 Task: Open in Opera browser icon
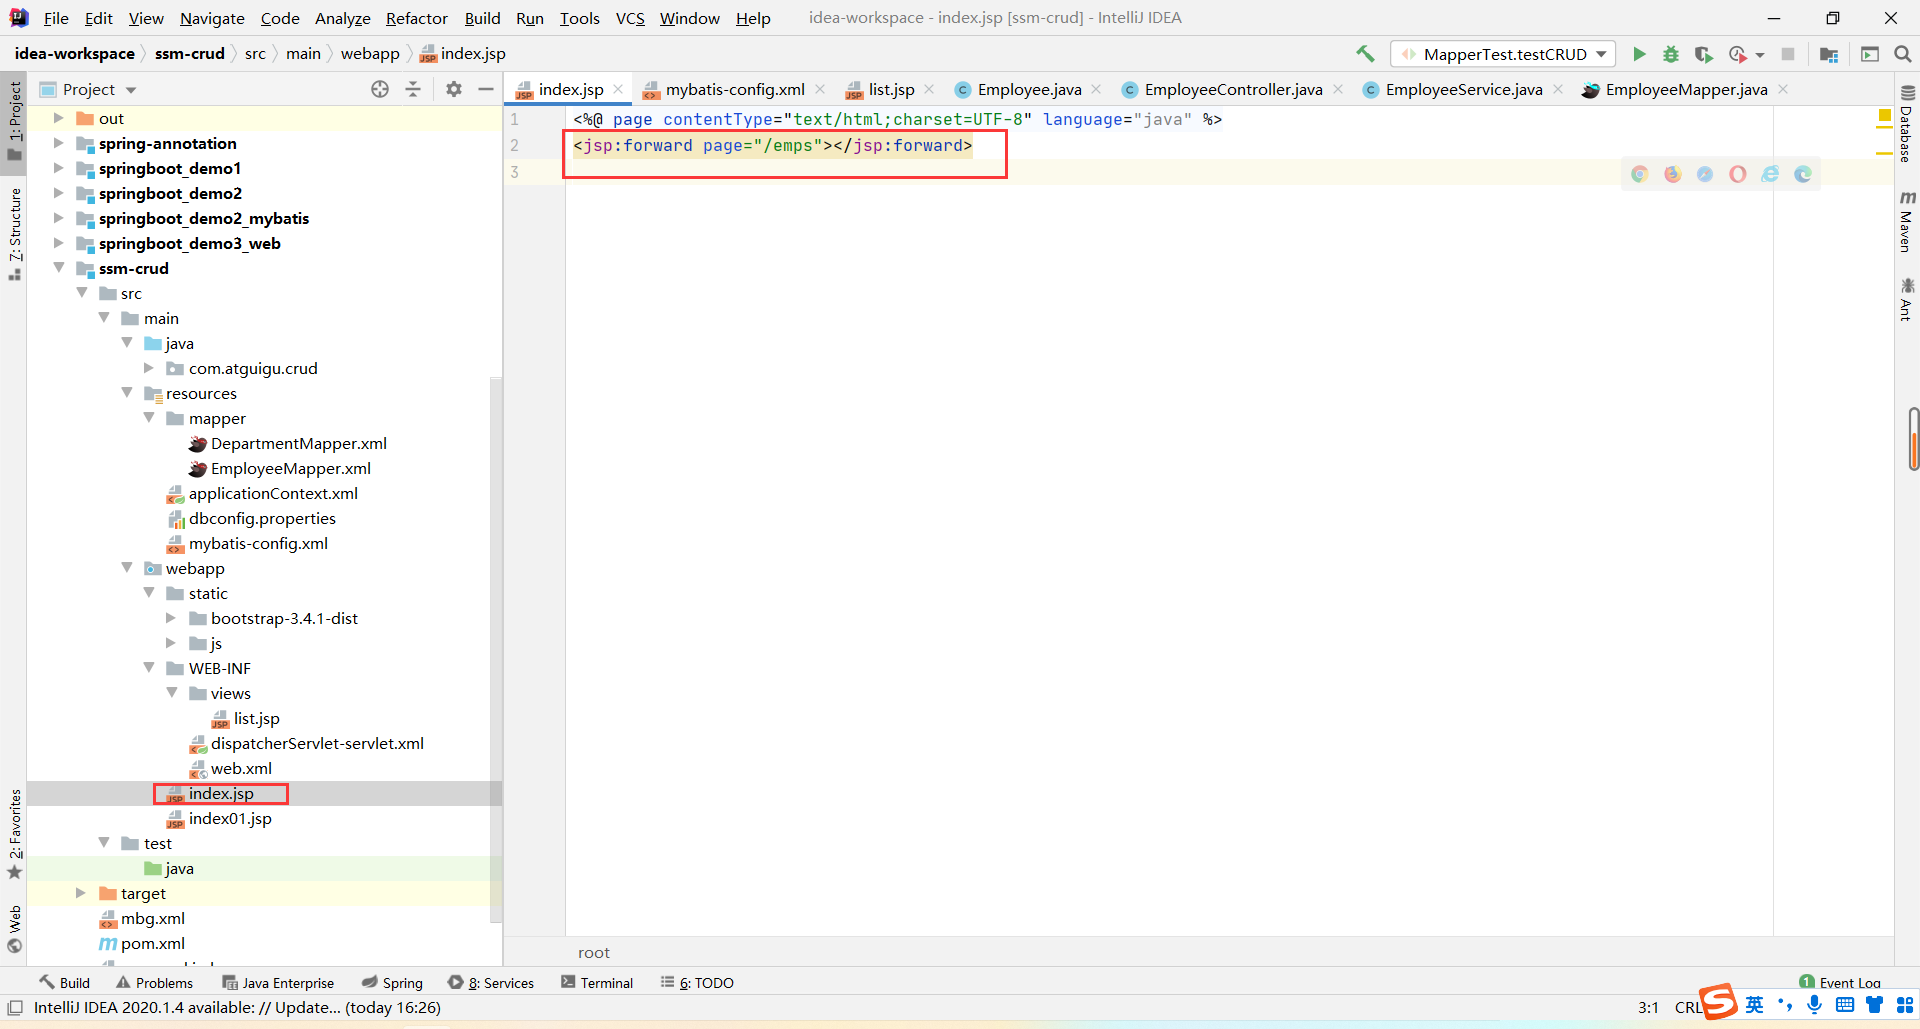(1738, 174)
